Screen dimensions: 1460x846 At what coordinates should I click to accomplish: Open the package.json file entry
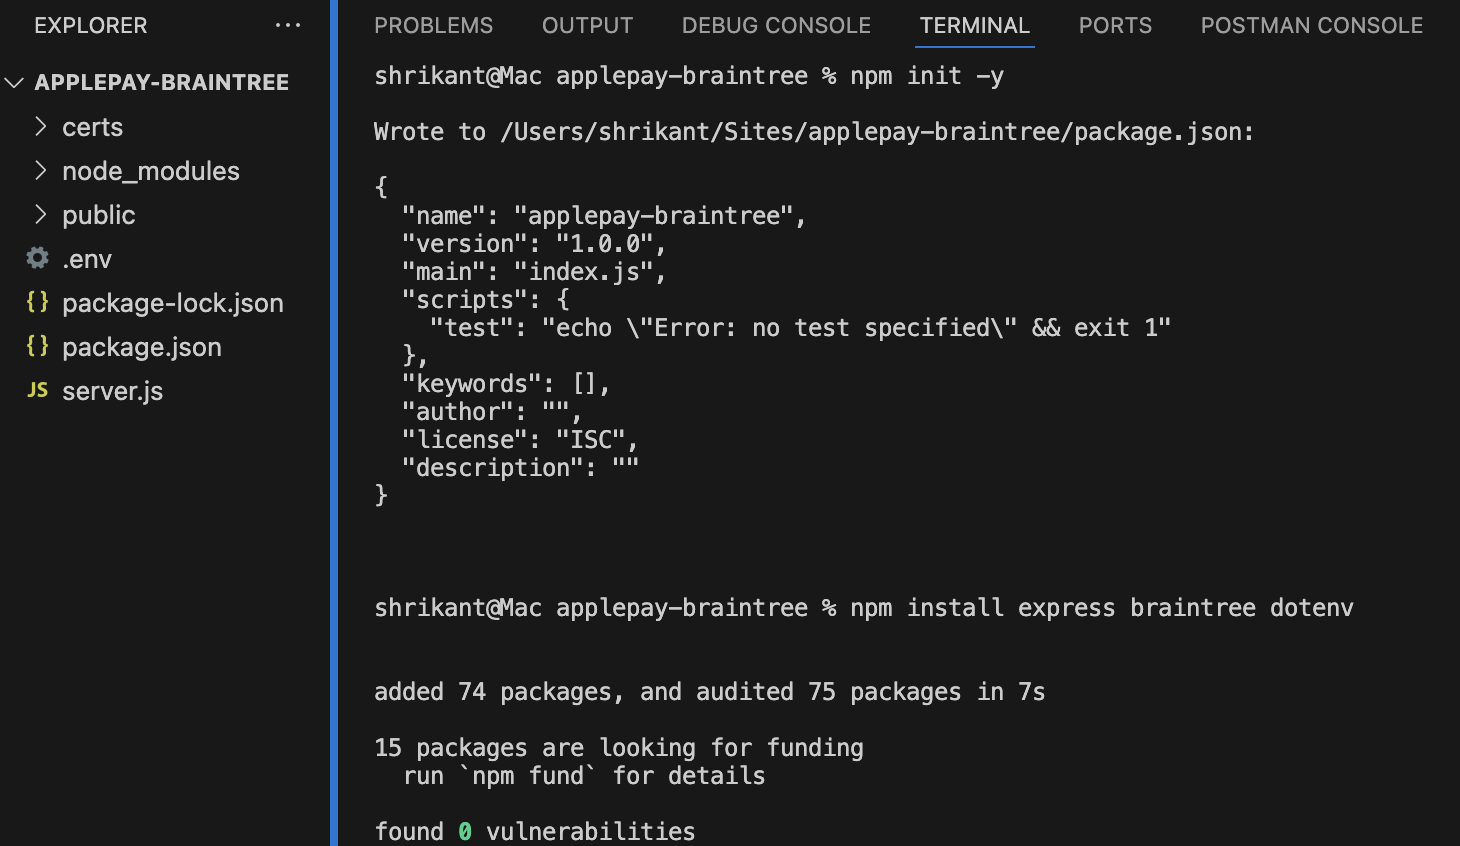pyautogui.click(x=142, y=347)
